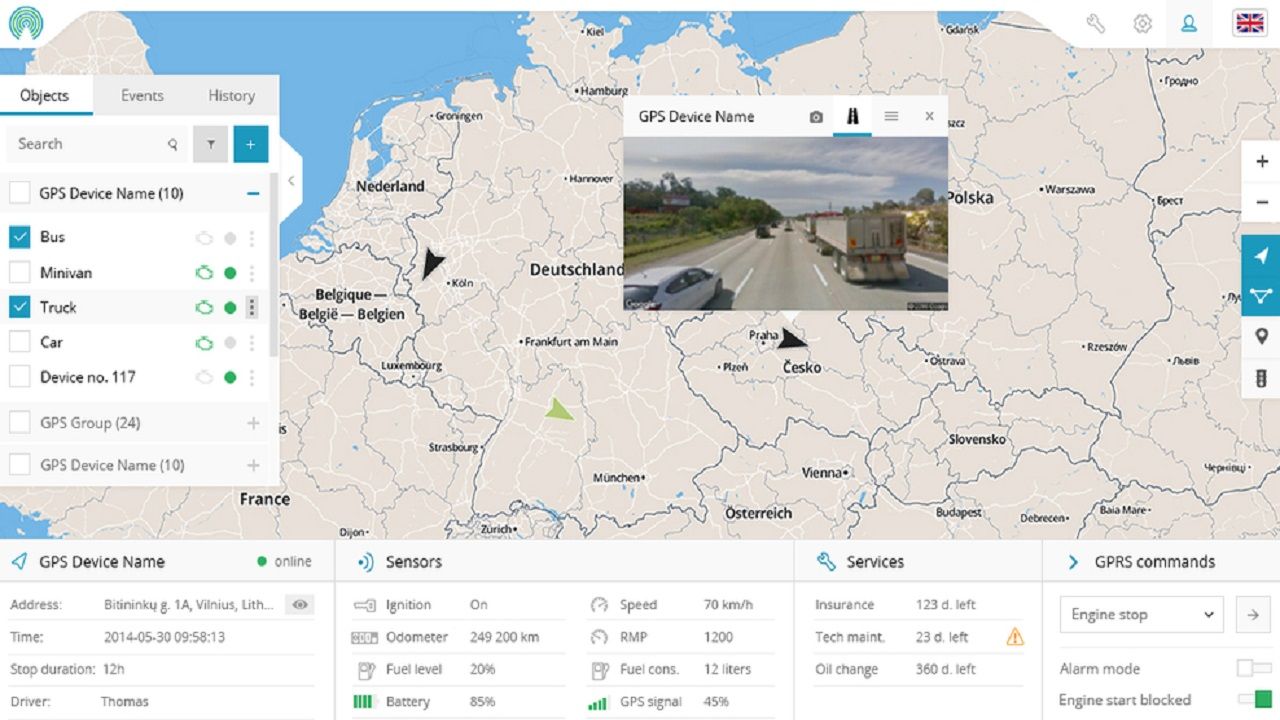The height and width of the screenshot is (720, 1280).
Task: Collapse the GPS Device Name (10) group
Action: point(253,194)
